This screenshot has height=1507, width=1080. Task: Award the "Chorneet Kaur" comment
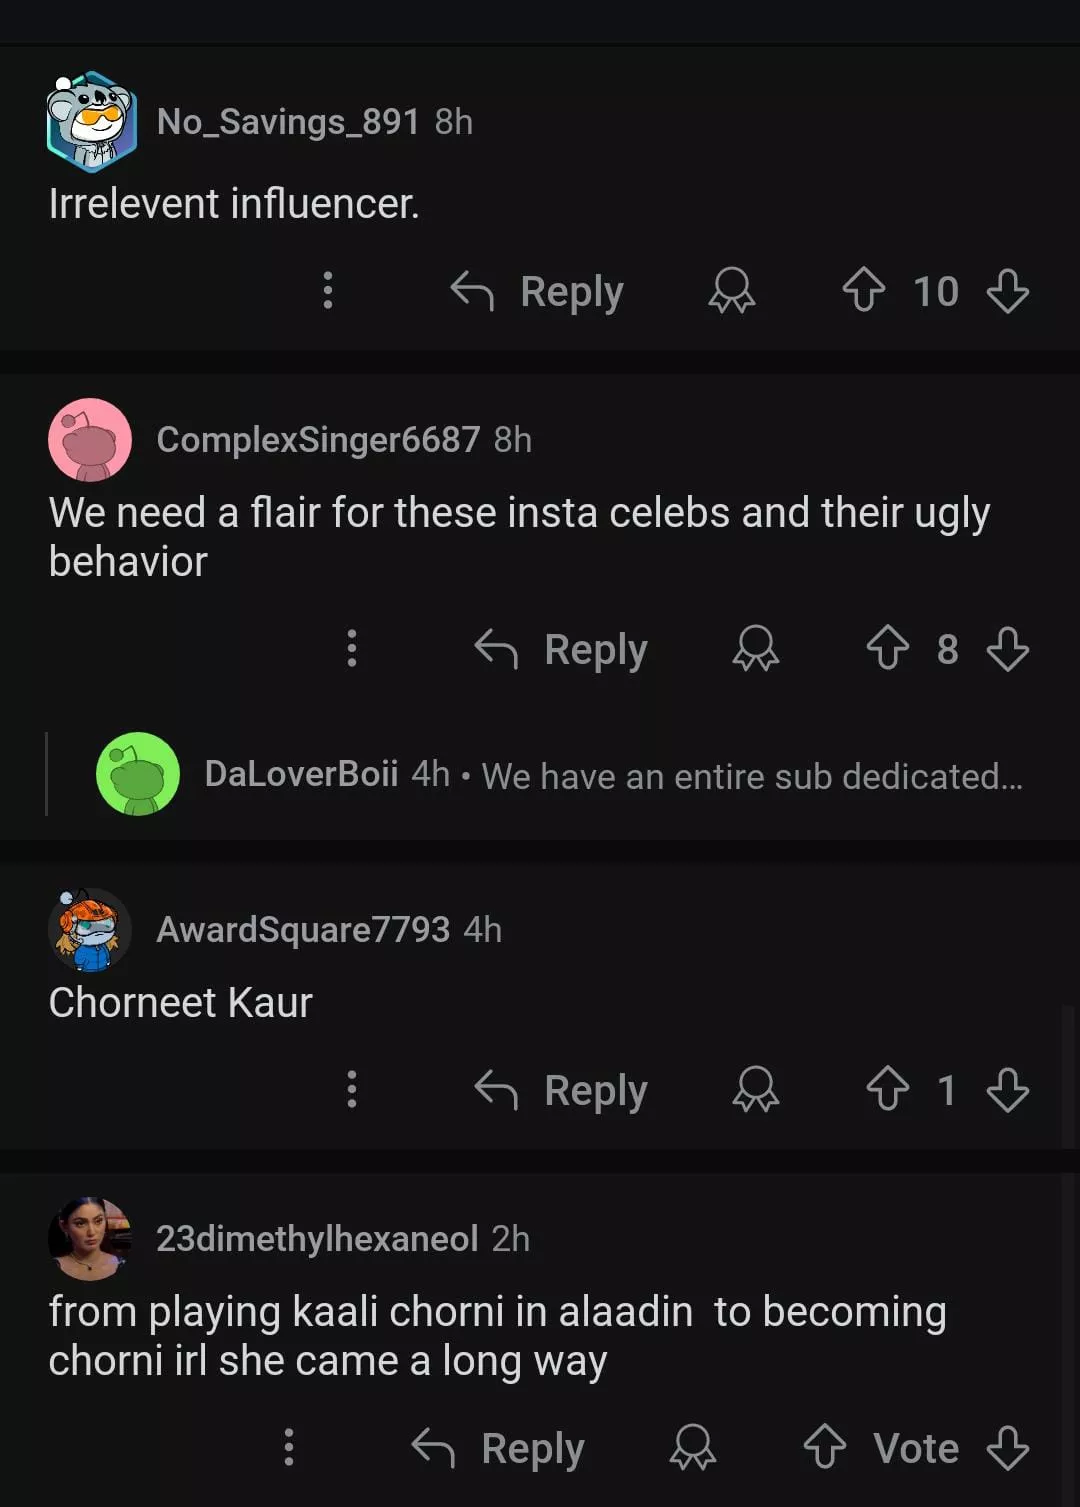pos(755,1089)
